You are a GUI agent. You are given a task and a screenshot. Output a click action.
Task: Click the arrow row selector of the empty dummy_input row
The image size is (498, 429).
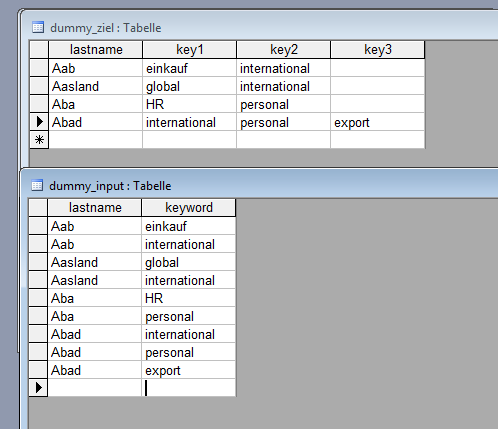click(x=38, y=387)
